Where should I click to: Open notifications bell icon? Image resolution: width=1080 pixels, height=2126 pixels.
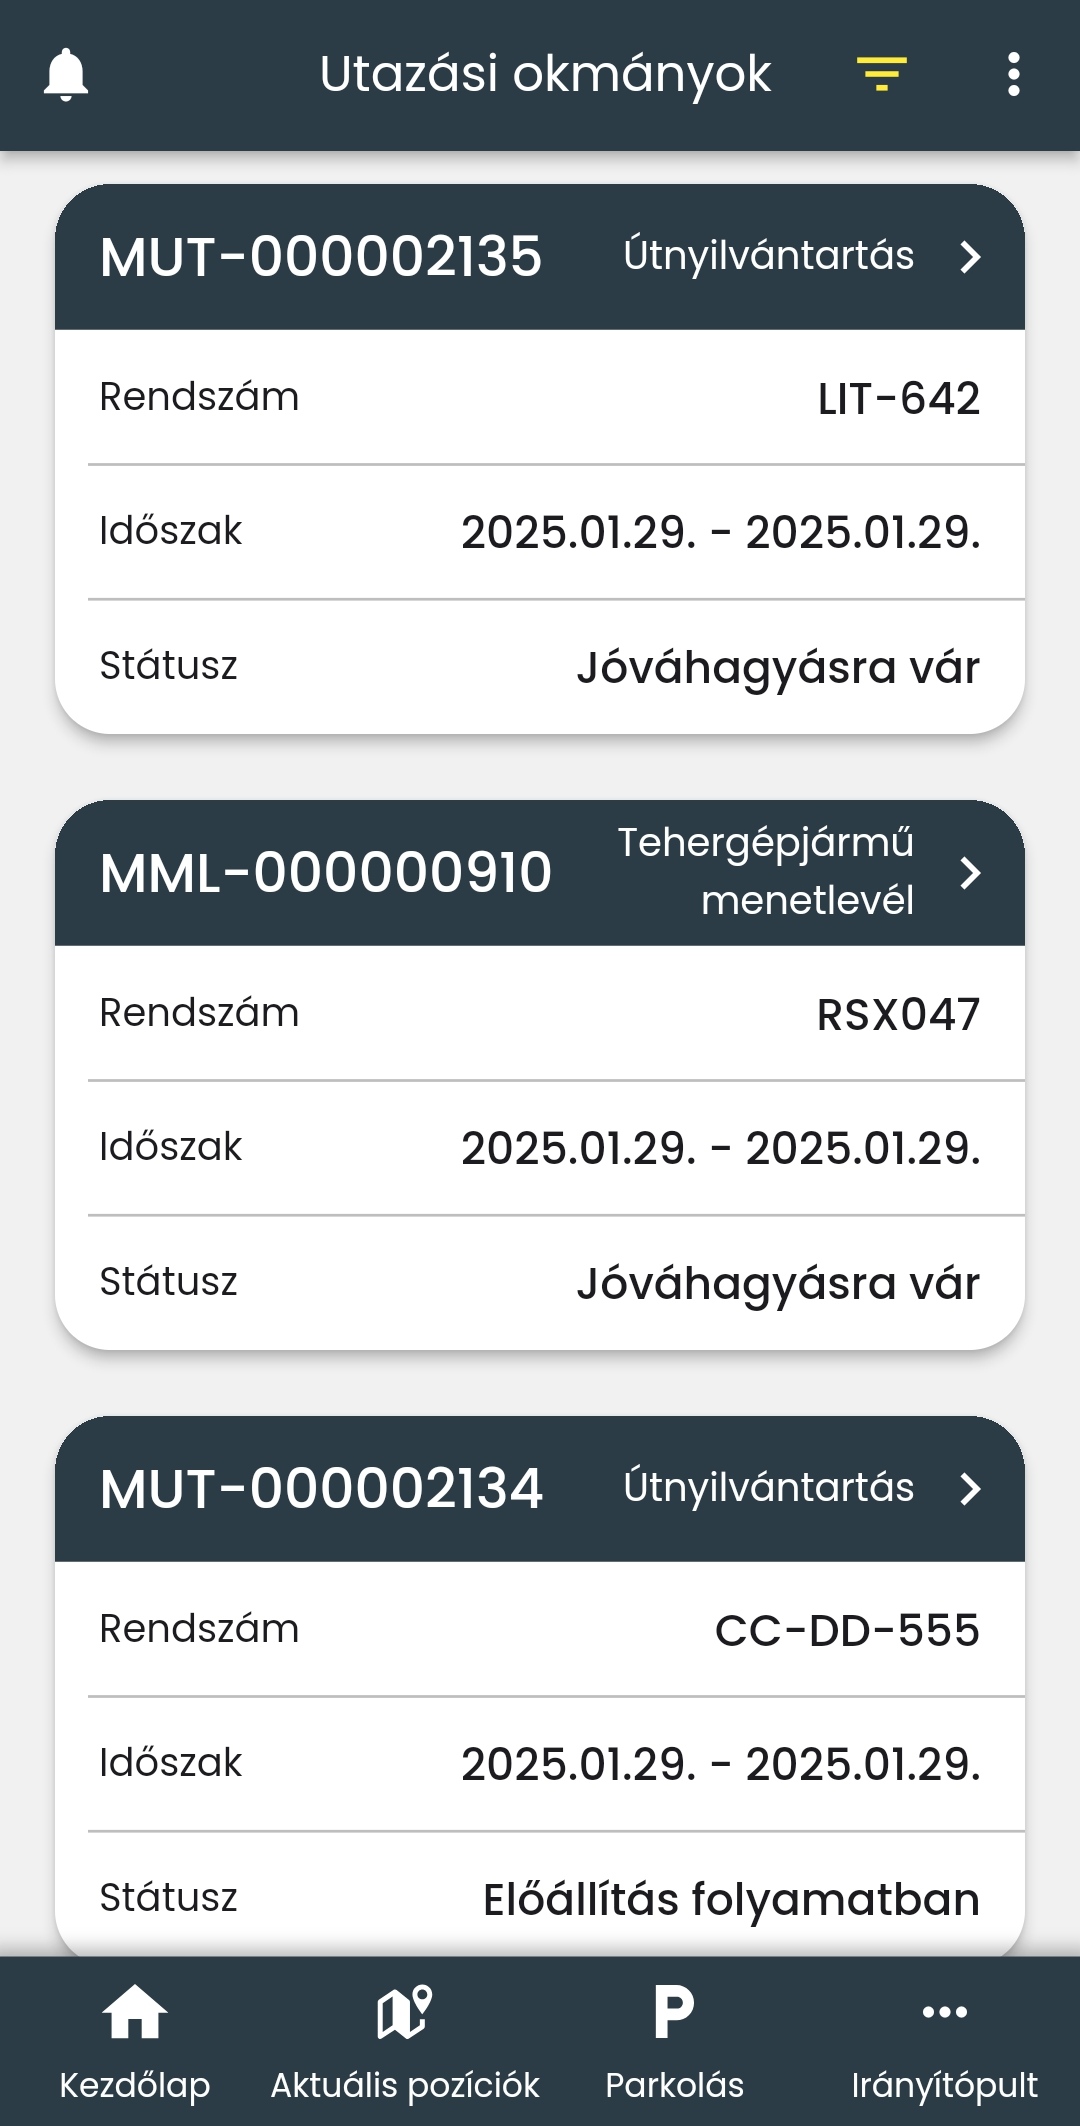pyautogui.click(x=66, y=75)
